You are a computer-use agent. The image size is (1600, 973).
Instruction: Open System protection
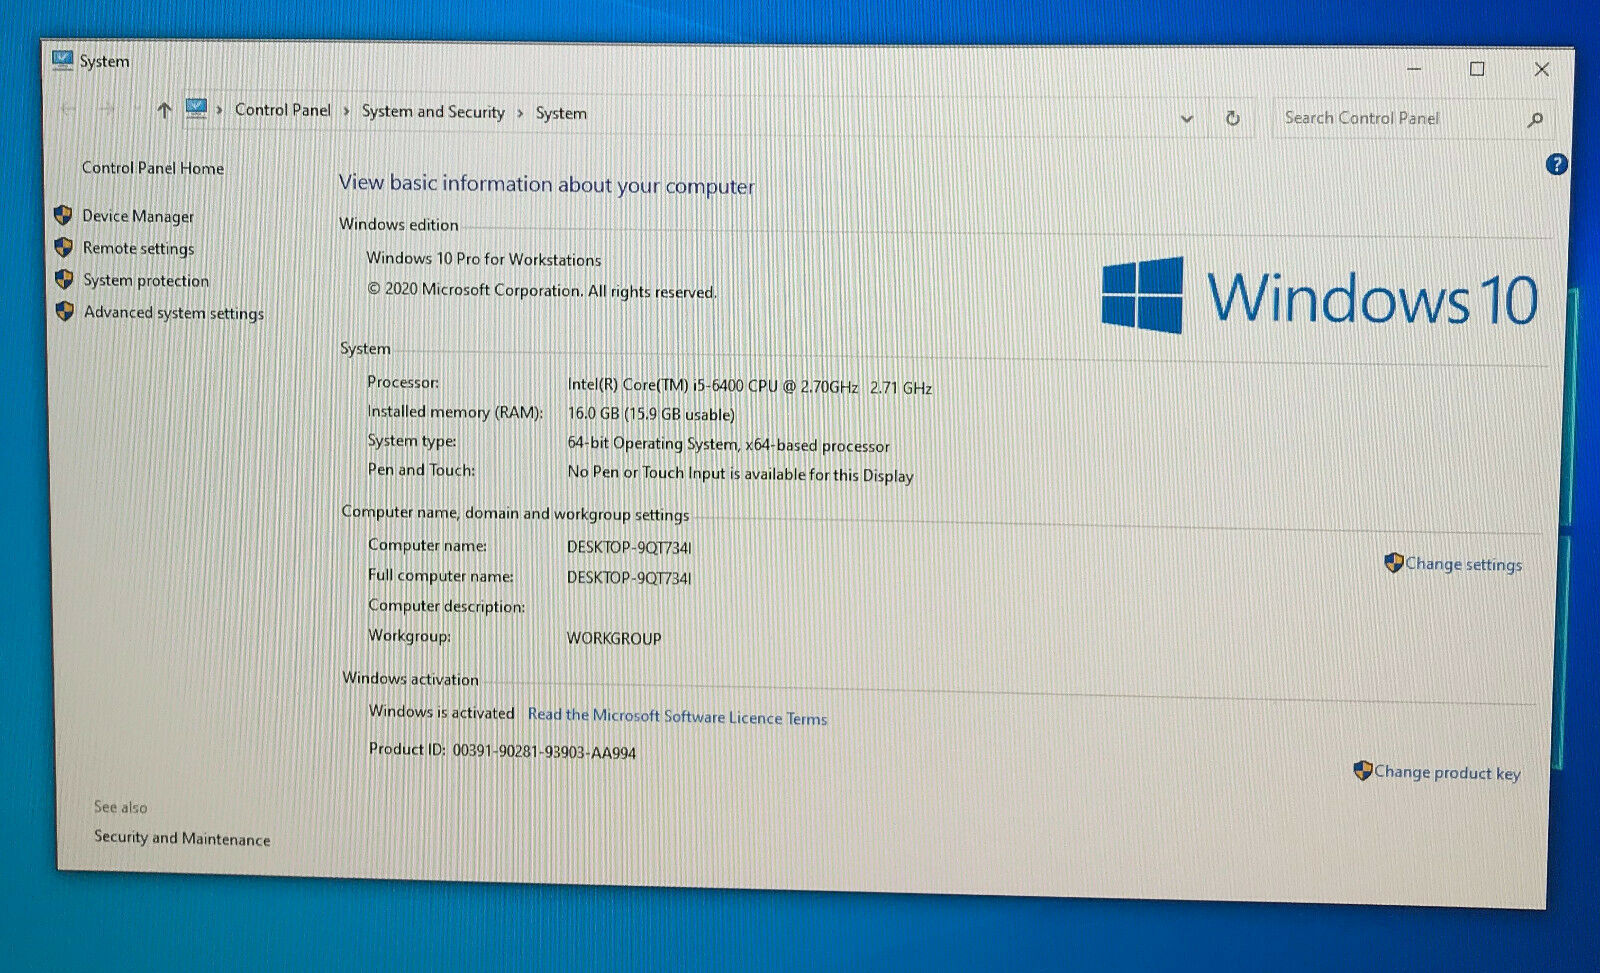[146, 280]
